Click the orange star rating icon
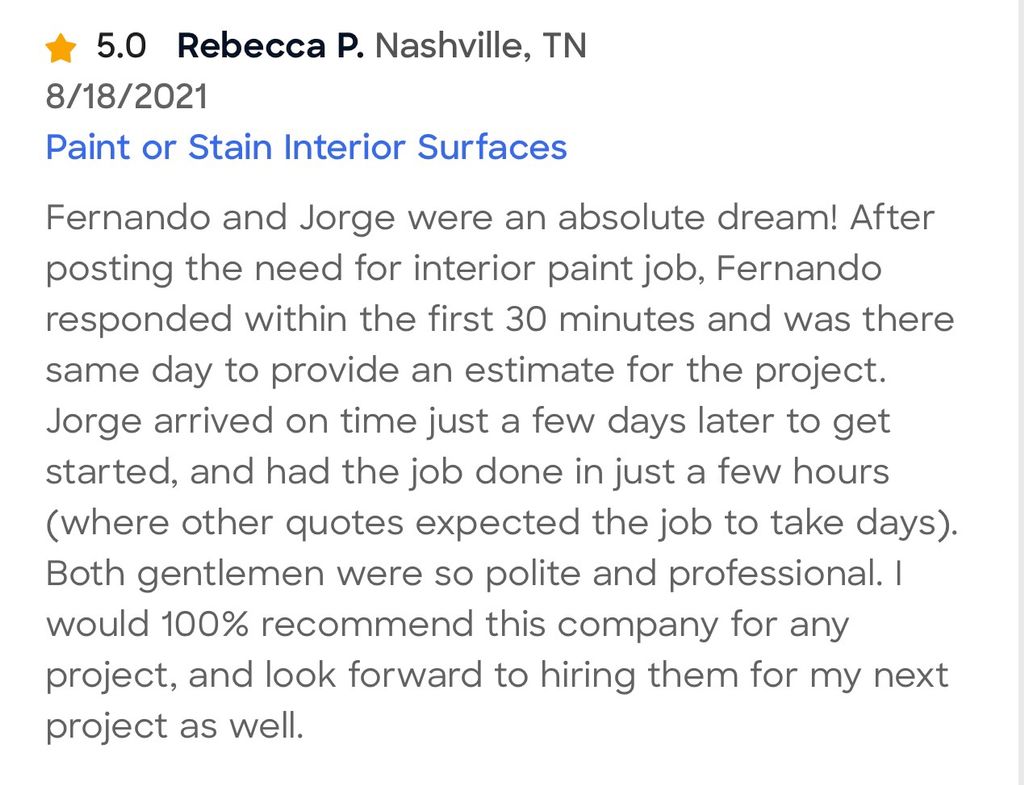The height and width of the screenshot is (785, 1024). coord(61,47)
